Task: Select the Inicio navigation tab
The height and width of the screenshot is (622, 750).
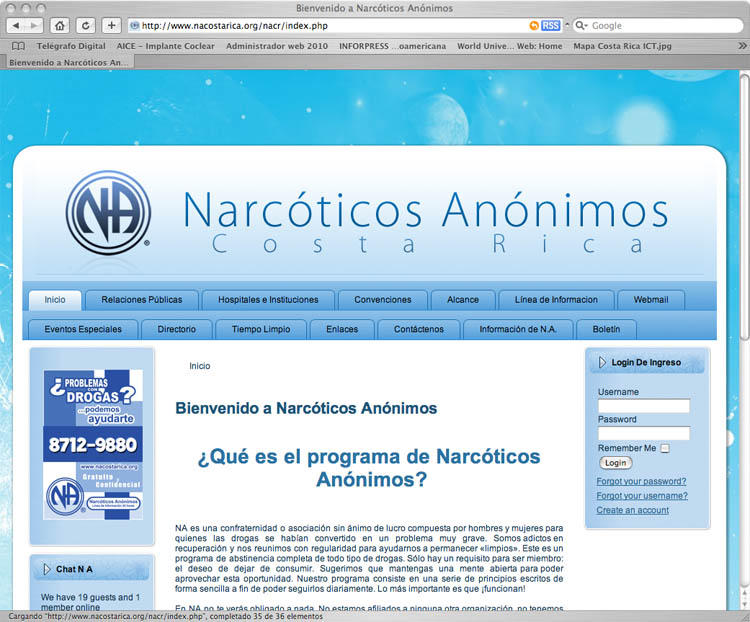Action: click(55, 300)
